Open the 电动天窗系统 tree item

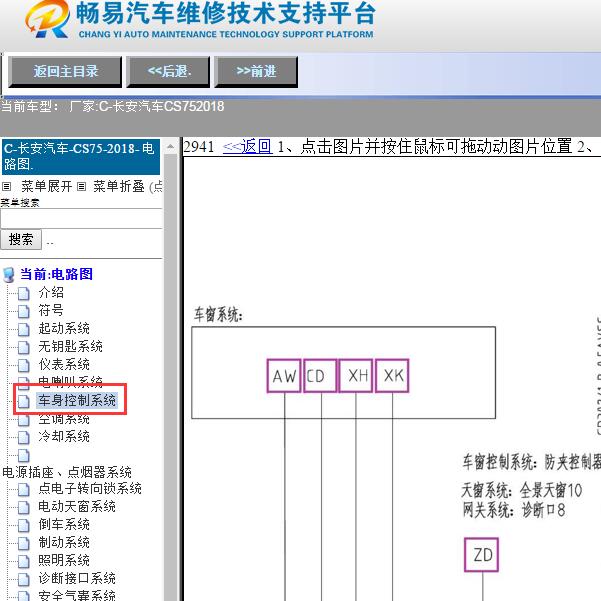tap(77, 507)
